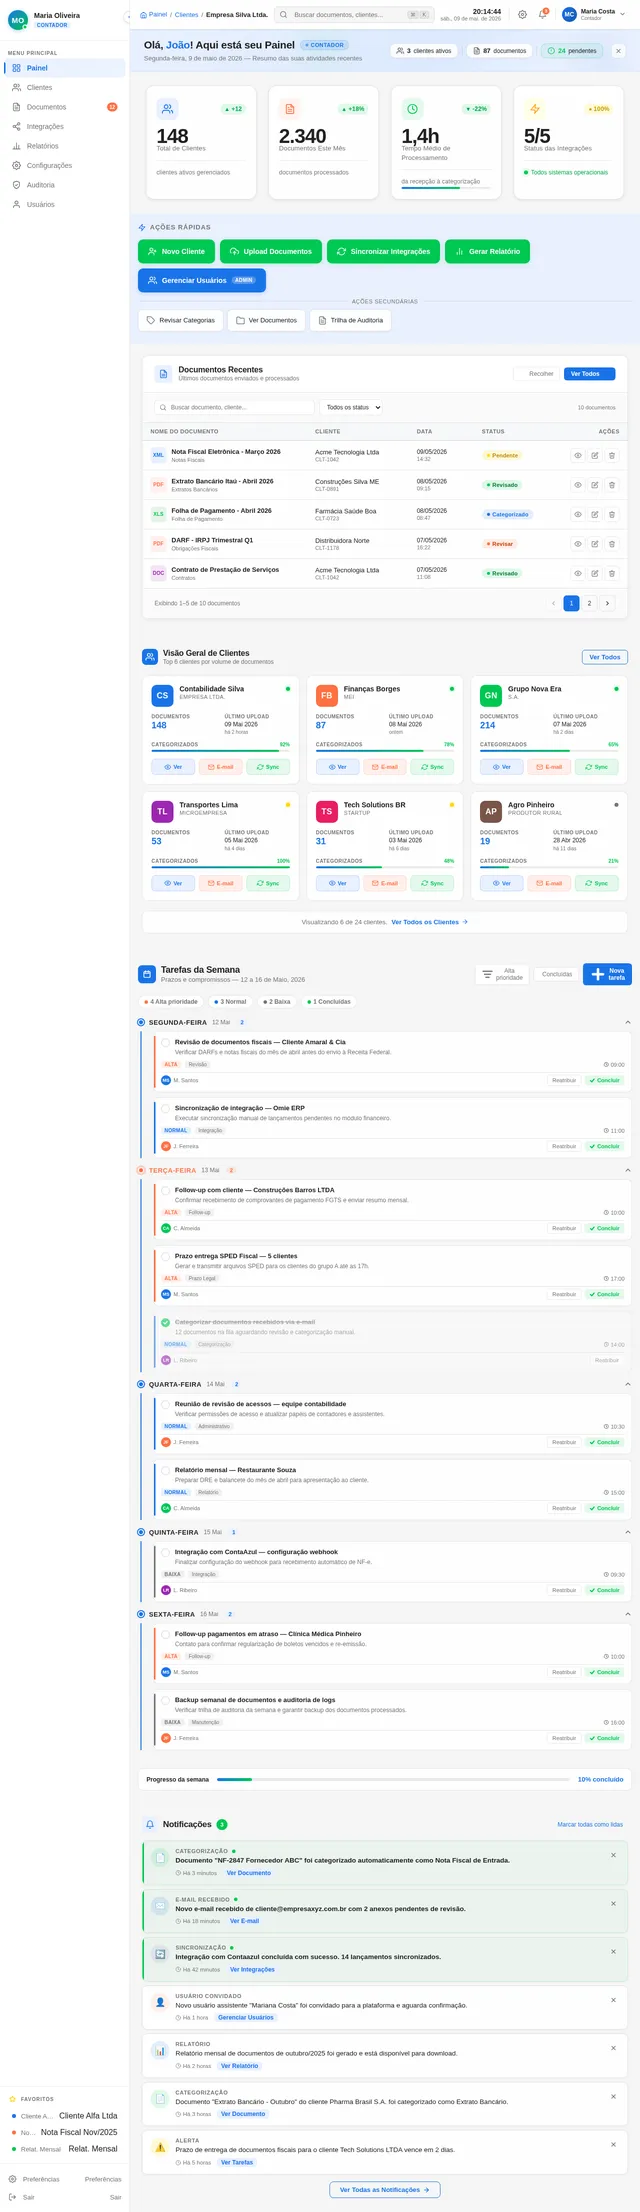Sync Transportes Lima client

point(268,883)
